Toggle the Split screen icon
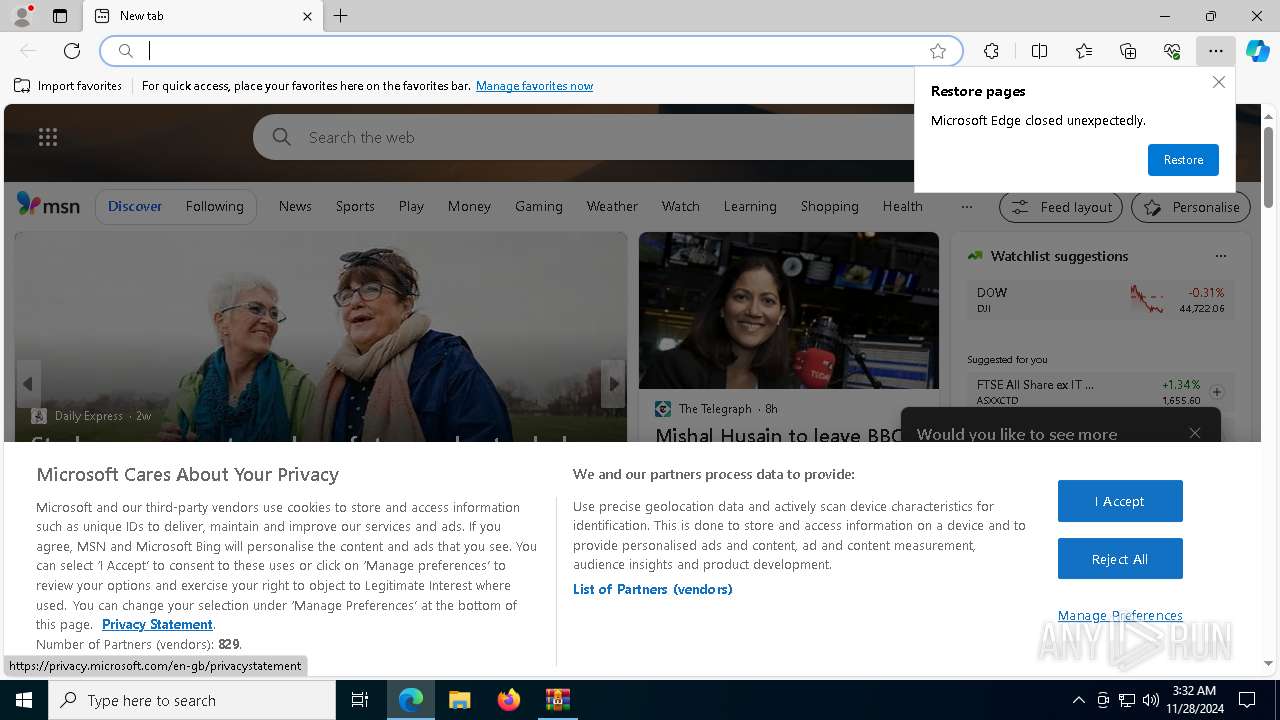Screen dimensions: 1280x720 tap(1039, 51)
